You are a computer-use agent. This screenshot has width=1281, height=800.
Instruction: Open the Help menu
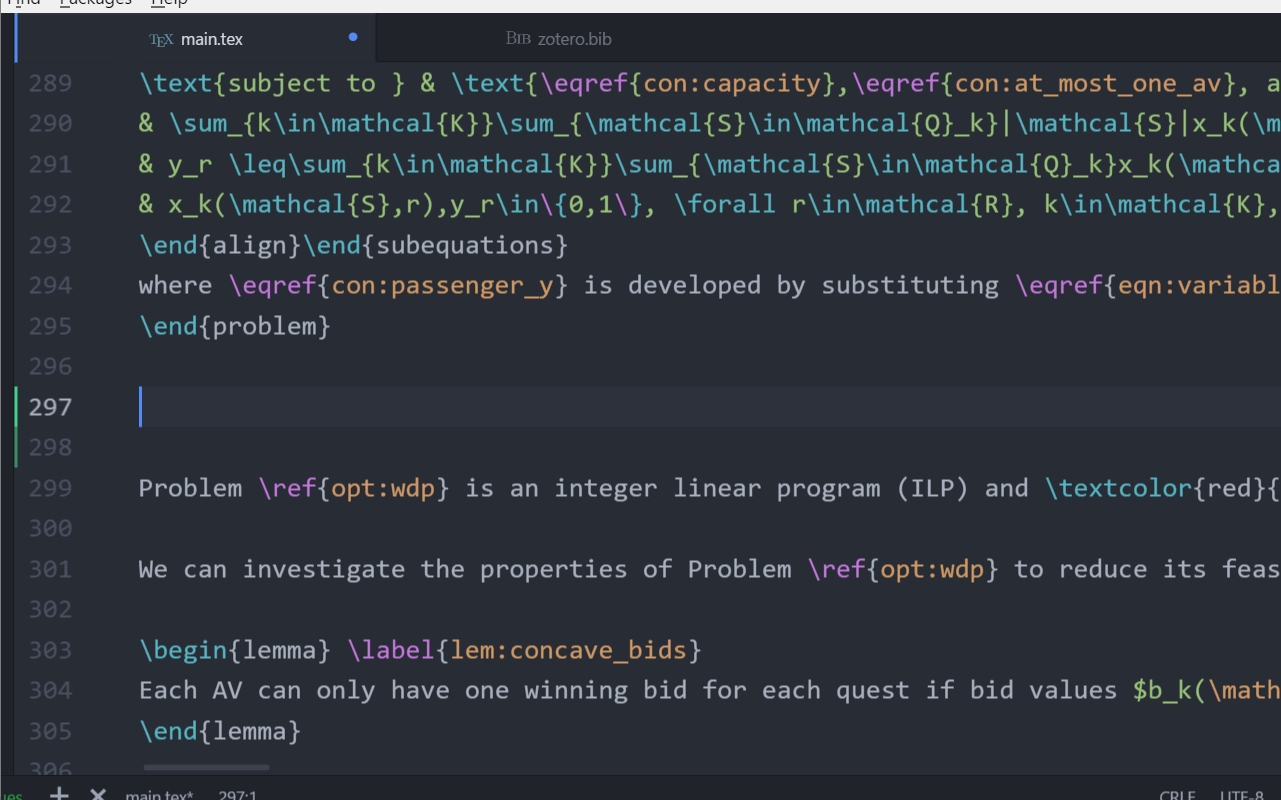pos(169,3)
